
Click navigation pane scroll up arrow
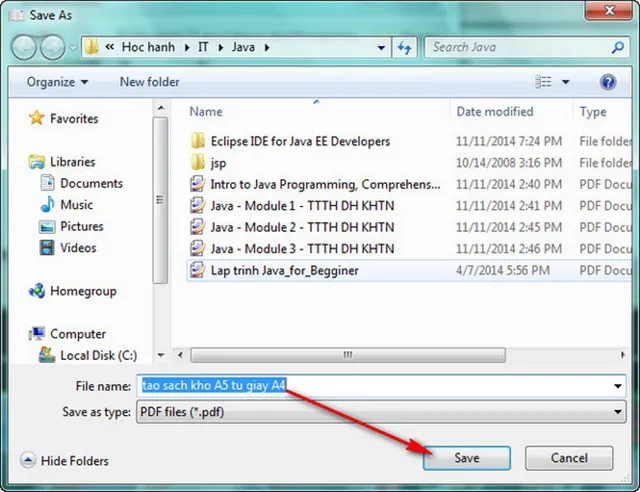pos(161,108)
